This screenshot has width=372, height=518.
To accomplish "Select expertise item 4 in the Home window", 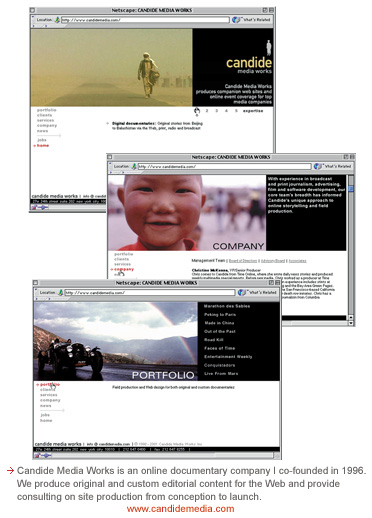I will click(x=226, y=111).
